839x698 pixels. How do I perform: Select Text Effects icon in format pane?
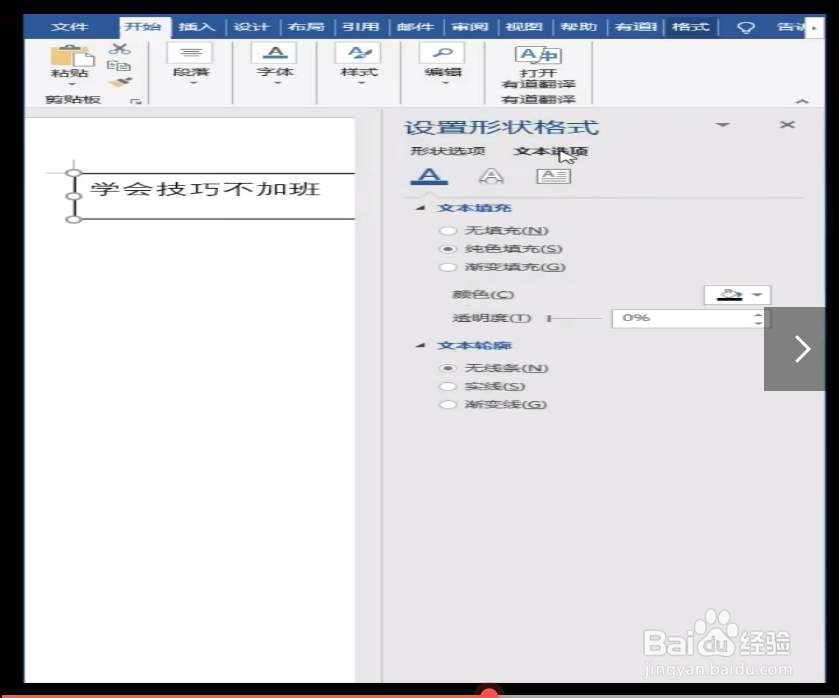click(x=491, y=176)
